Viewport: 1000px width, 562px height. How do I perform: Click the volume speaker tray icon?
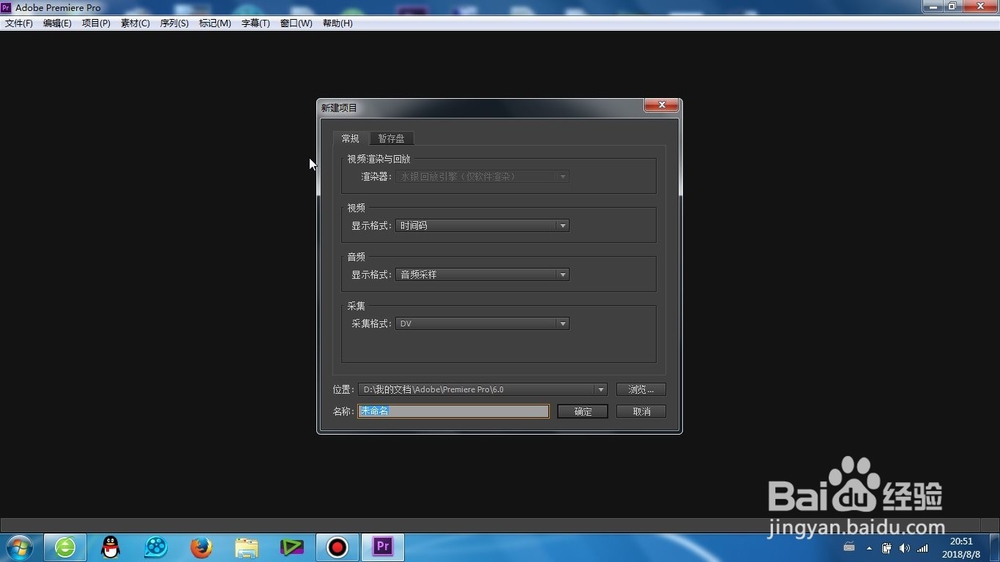904,548
